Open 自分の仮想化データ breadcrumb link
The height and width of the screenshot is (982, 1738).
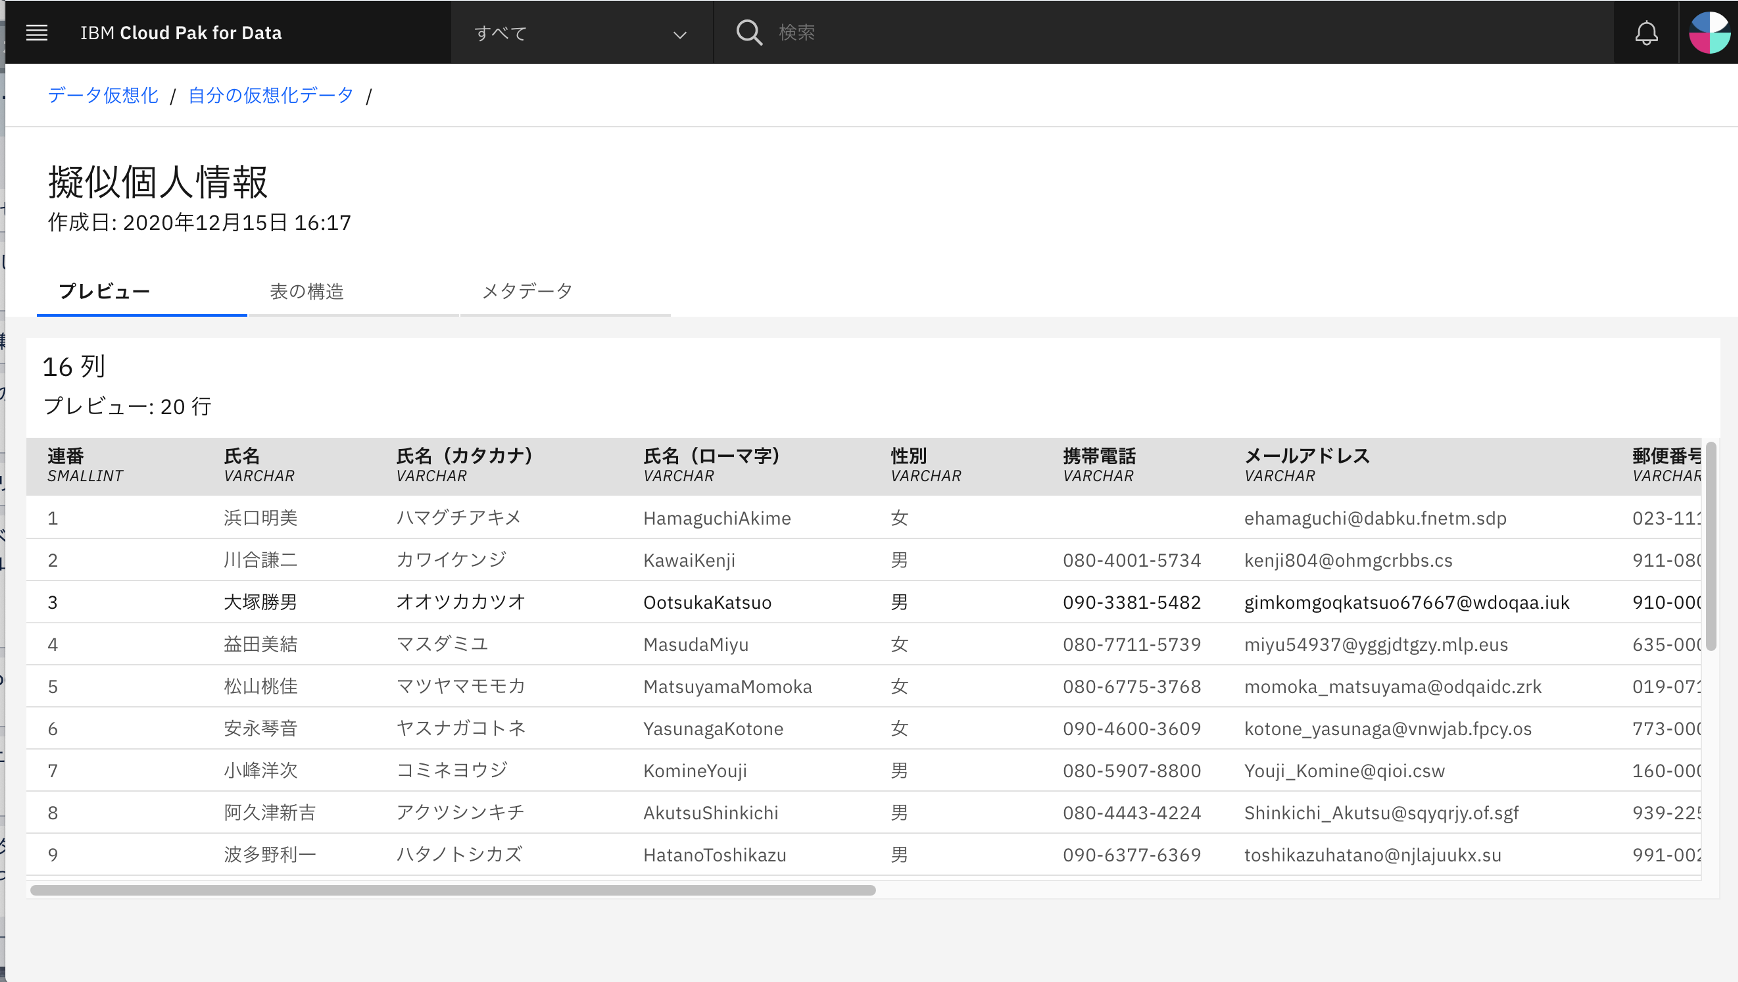point(270,95)
